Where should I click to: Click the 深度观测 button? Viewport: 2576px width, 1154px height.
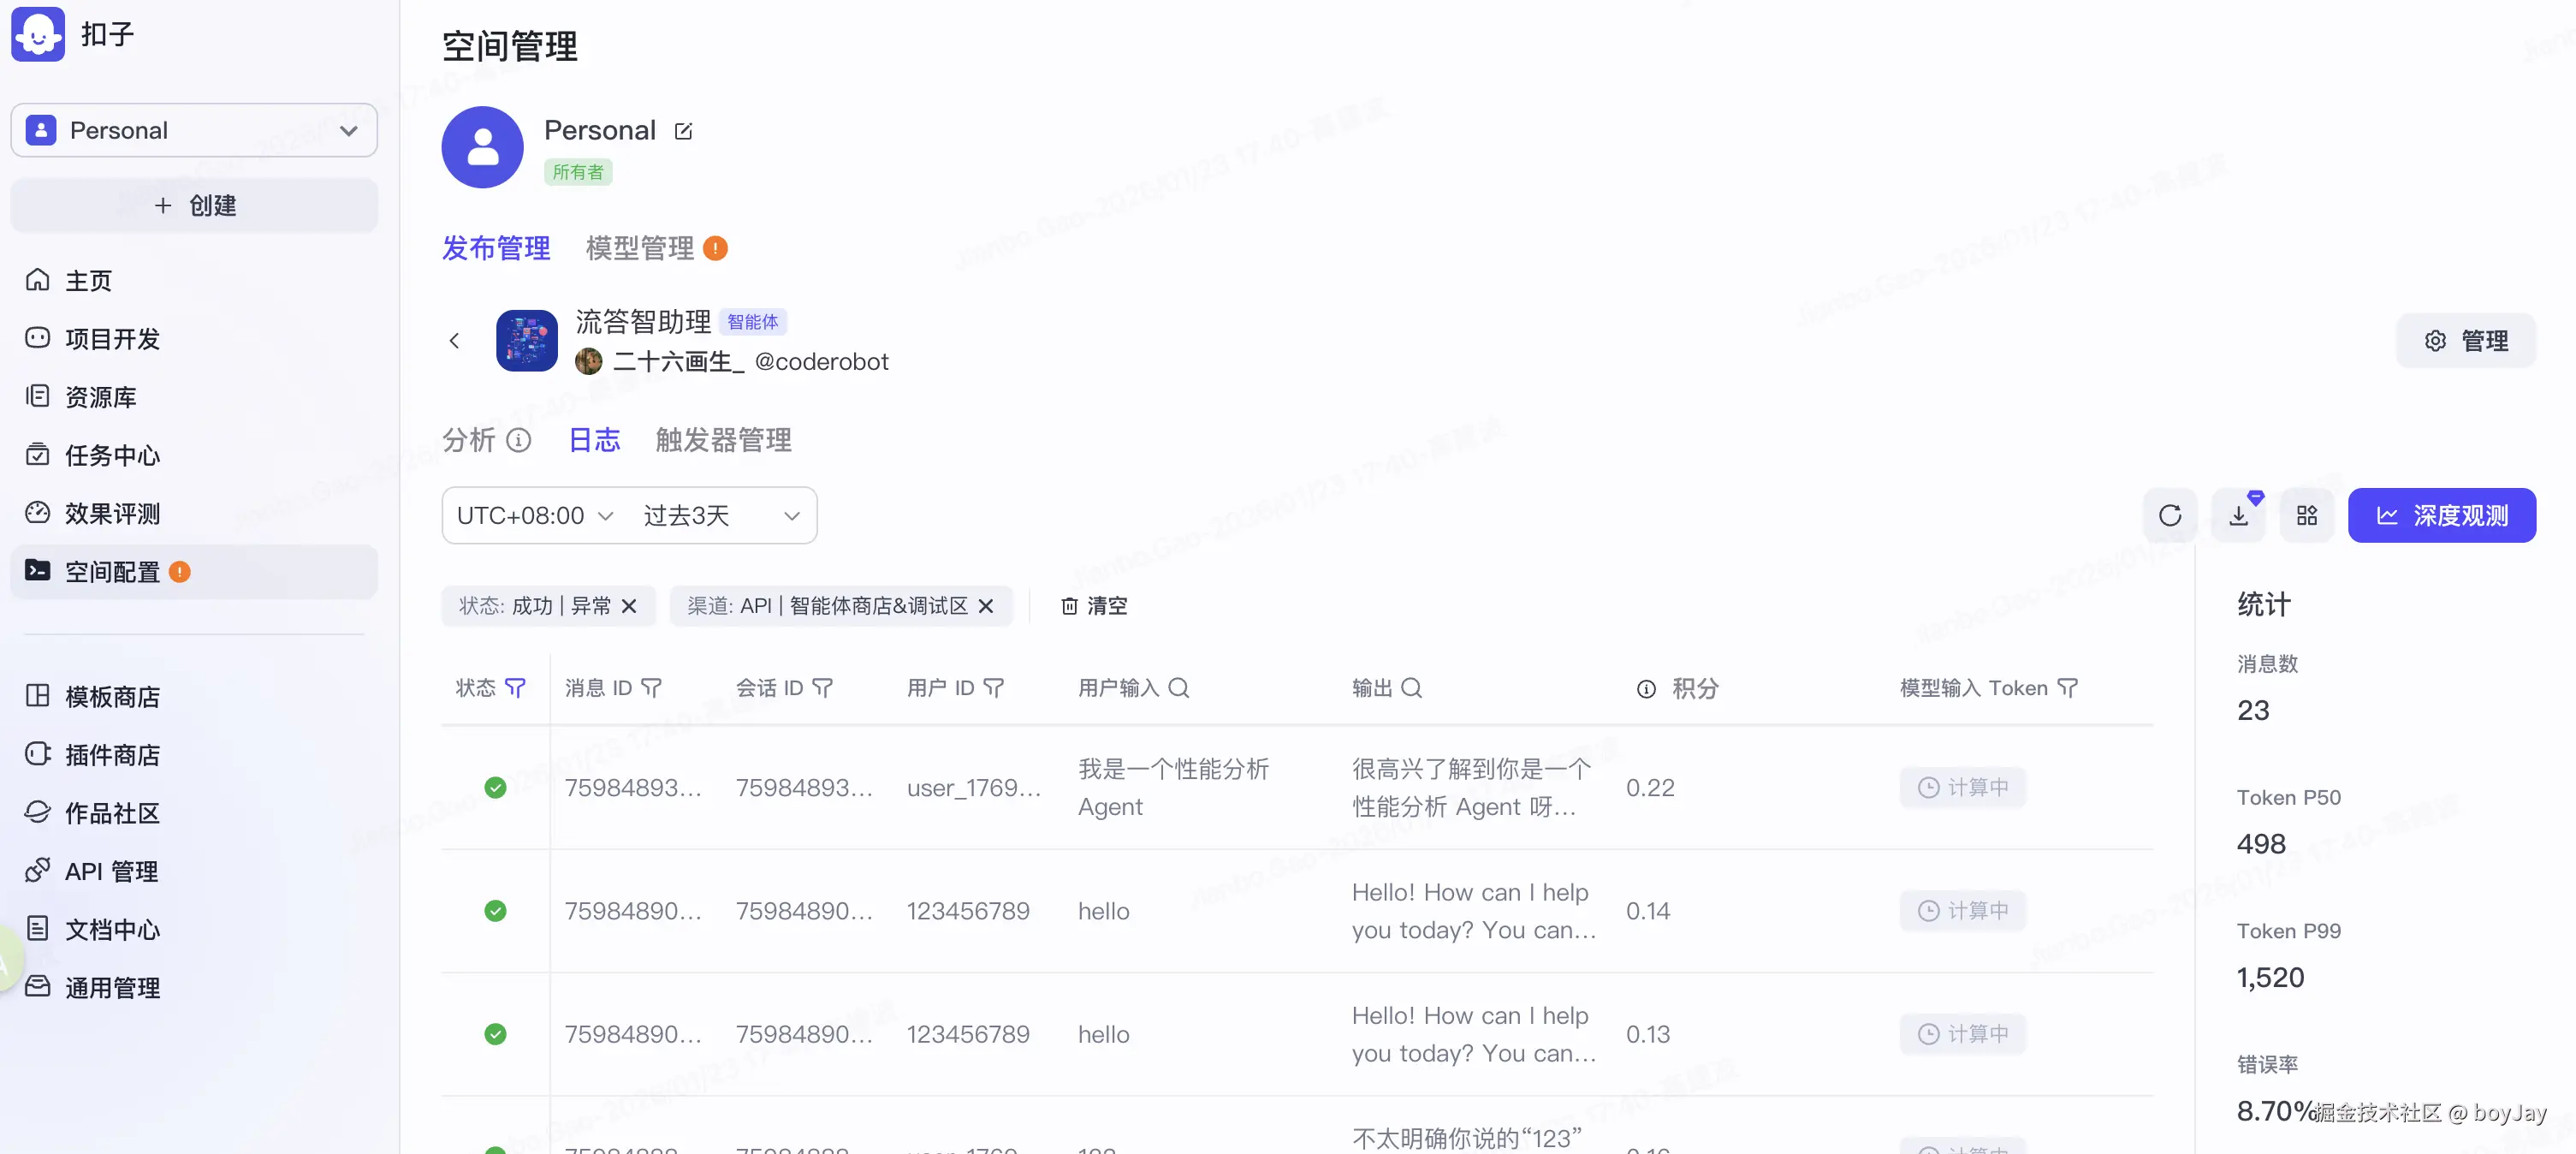click(x=2441, y=516)
